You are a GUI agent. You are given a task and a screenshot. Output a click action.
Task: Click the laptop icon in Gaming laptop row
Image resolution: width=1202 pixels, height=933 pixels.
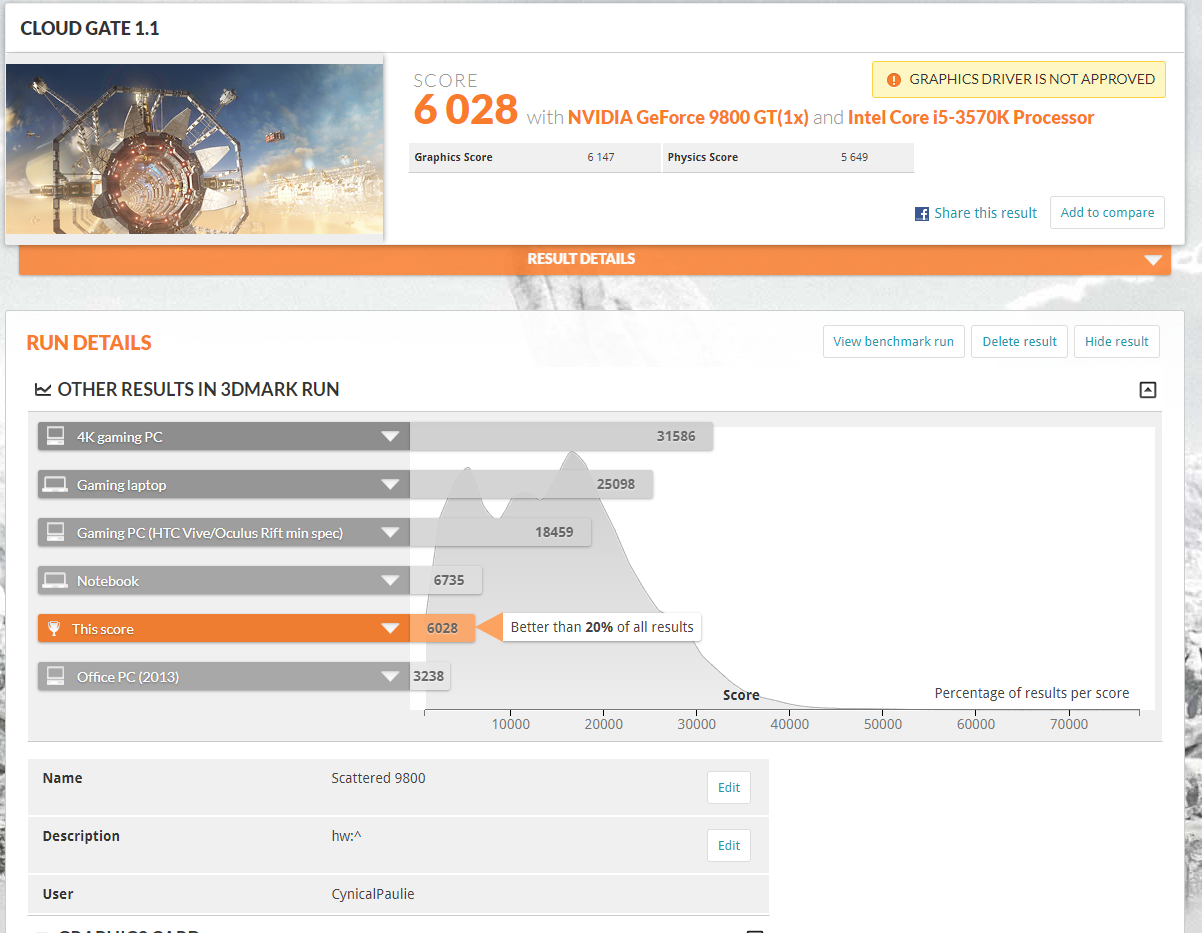[56, 485]
